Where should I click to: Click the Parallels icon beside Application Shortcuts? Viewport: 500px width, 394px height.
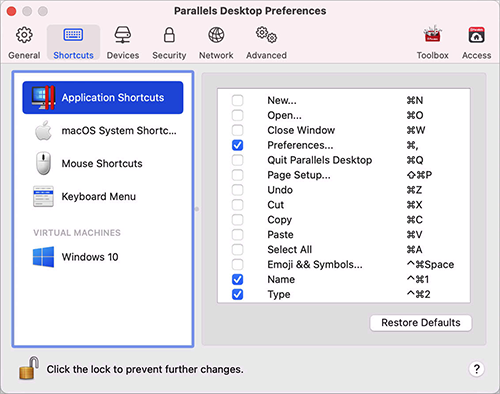43,98
